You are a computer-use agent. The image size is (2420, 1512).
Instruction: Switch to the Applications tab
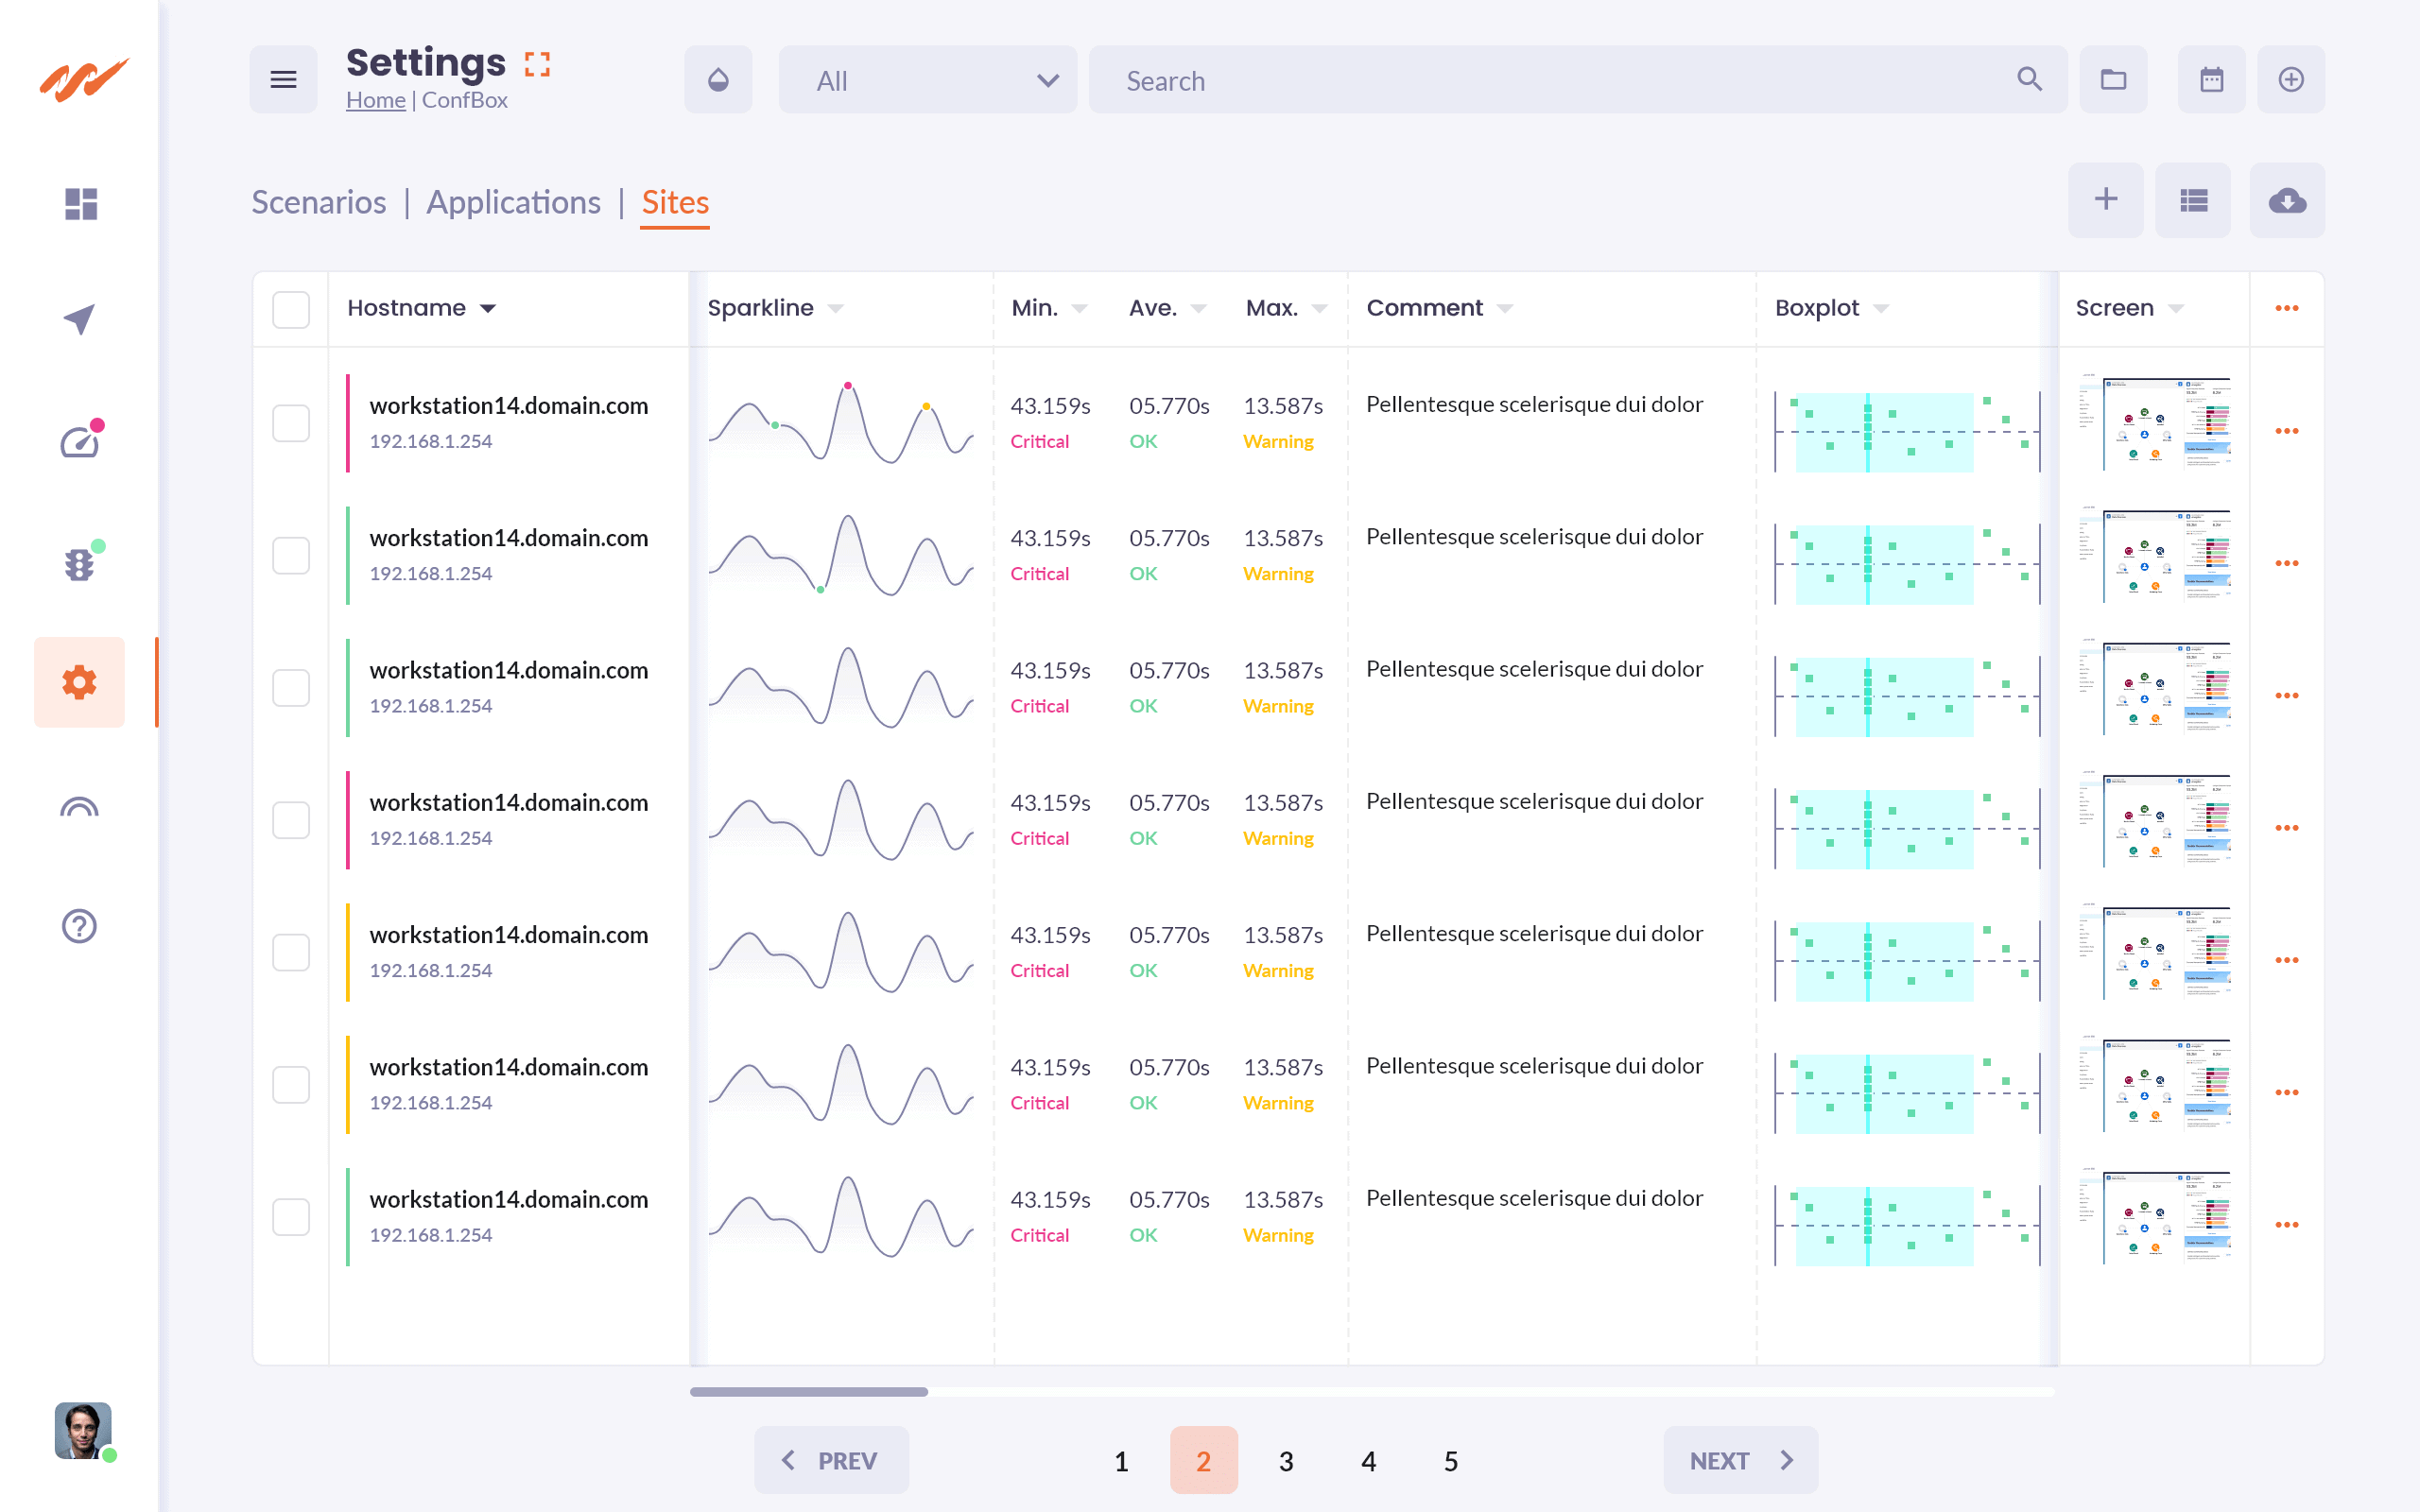(513, 202)
